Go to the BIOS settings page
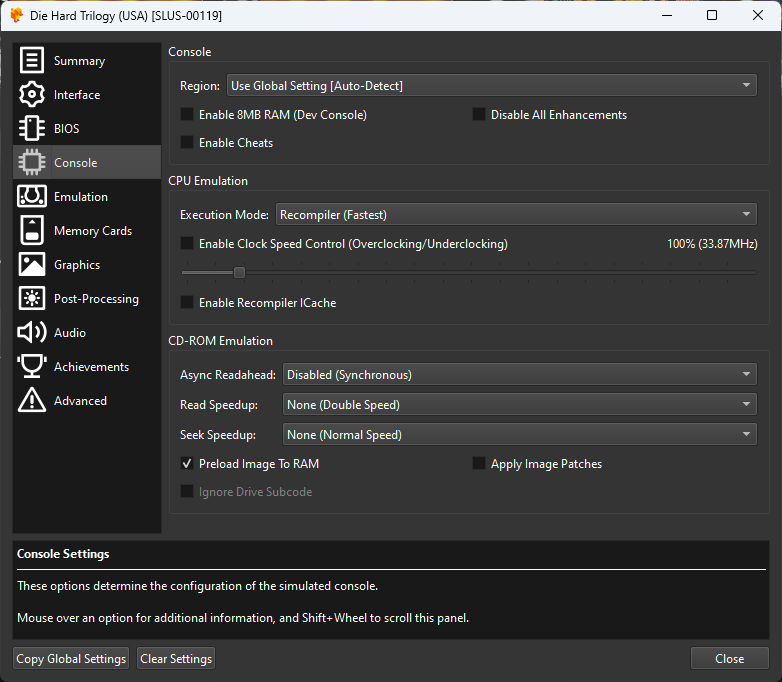This screenshot has width=782, height=682. click(87, 128)
